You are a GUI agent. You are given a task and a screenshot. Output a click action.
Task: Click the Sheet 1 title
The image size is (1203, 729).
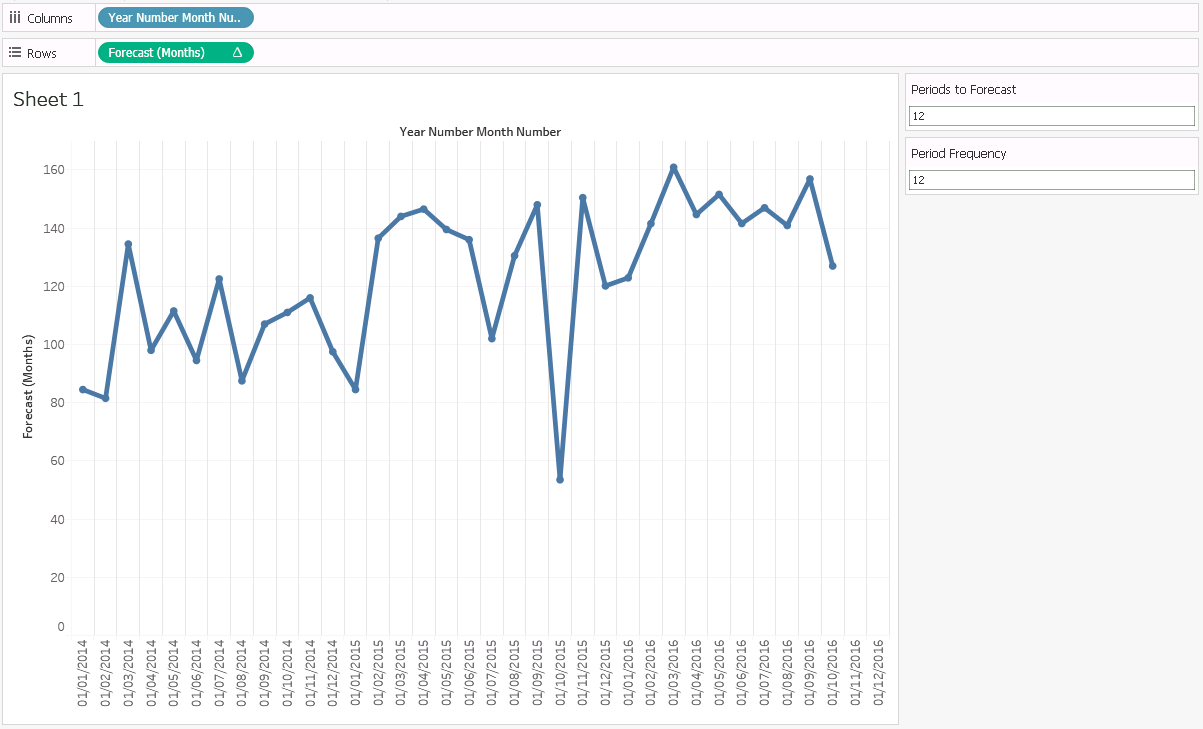click(x=48, y=99)
